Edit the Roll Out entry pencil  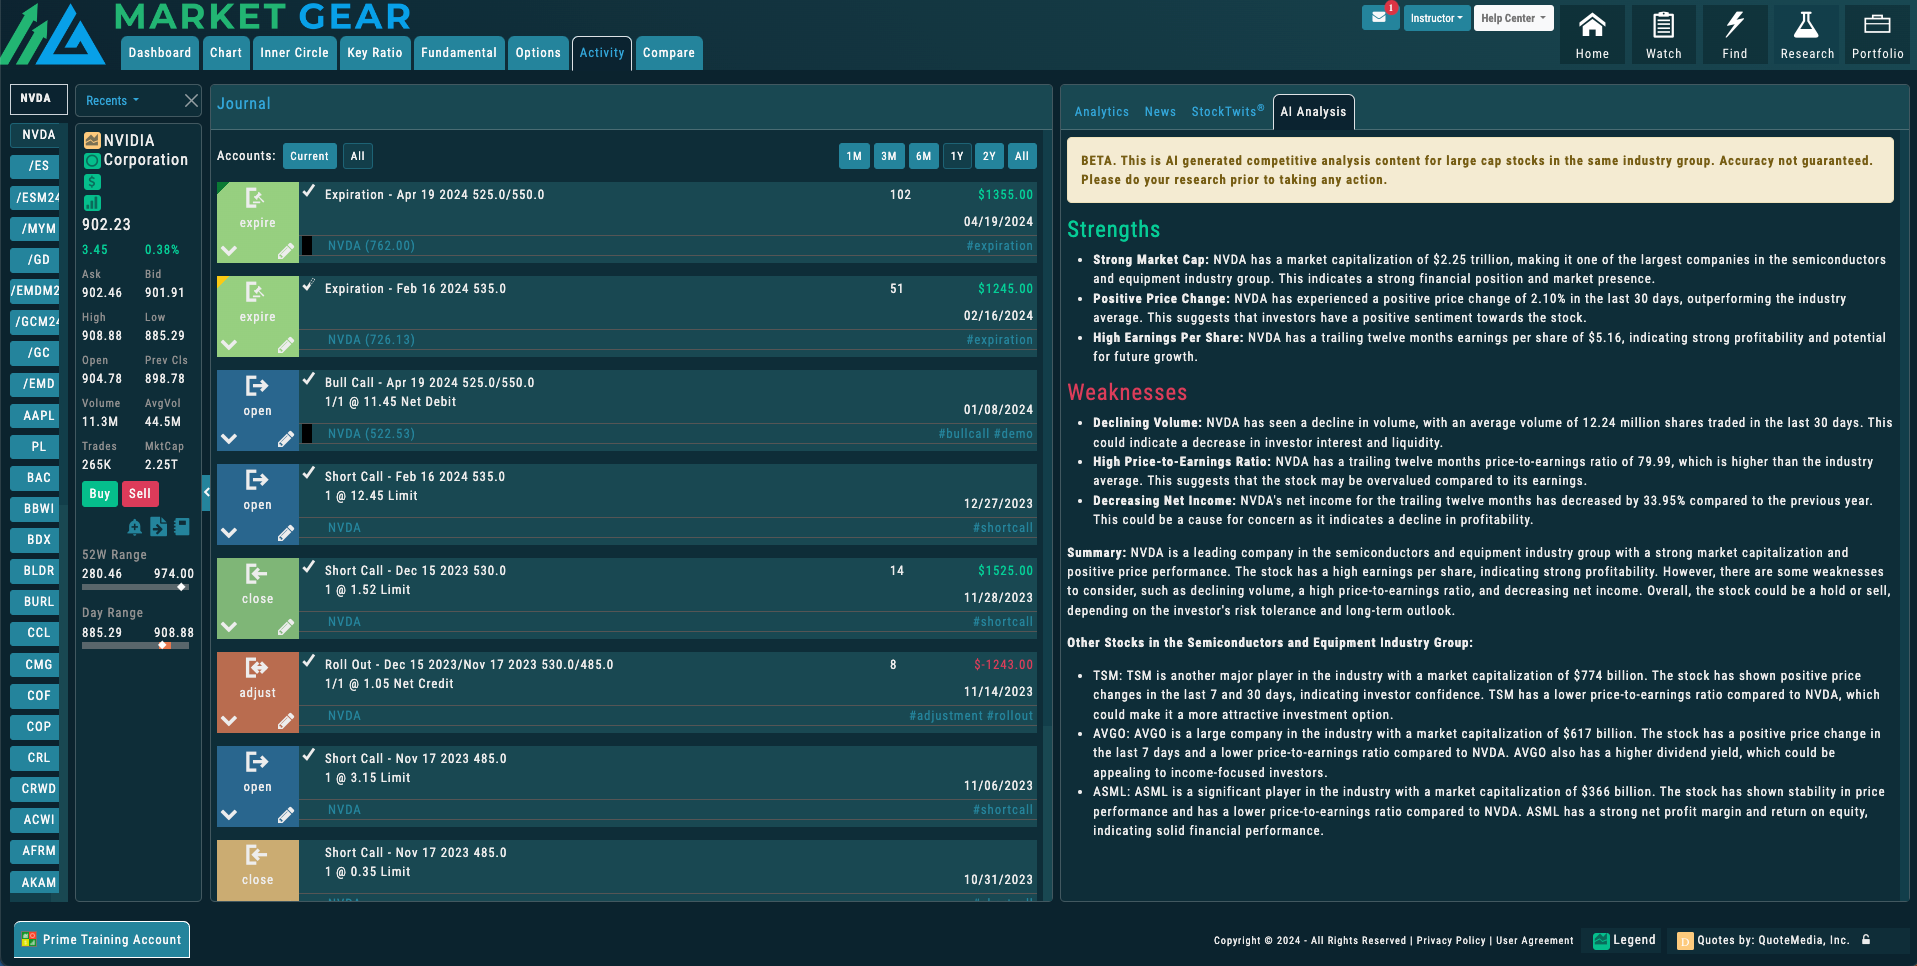tap(285, 721)
